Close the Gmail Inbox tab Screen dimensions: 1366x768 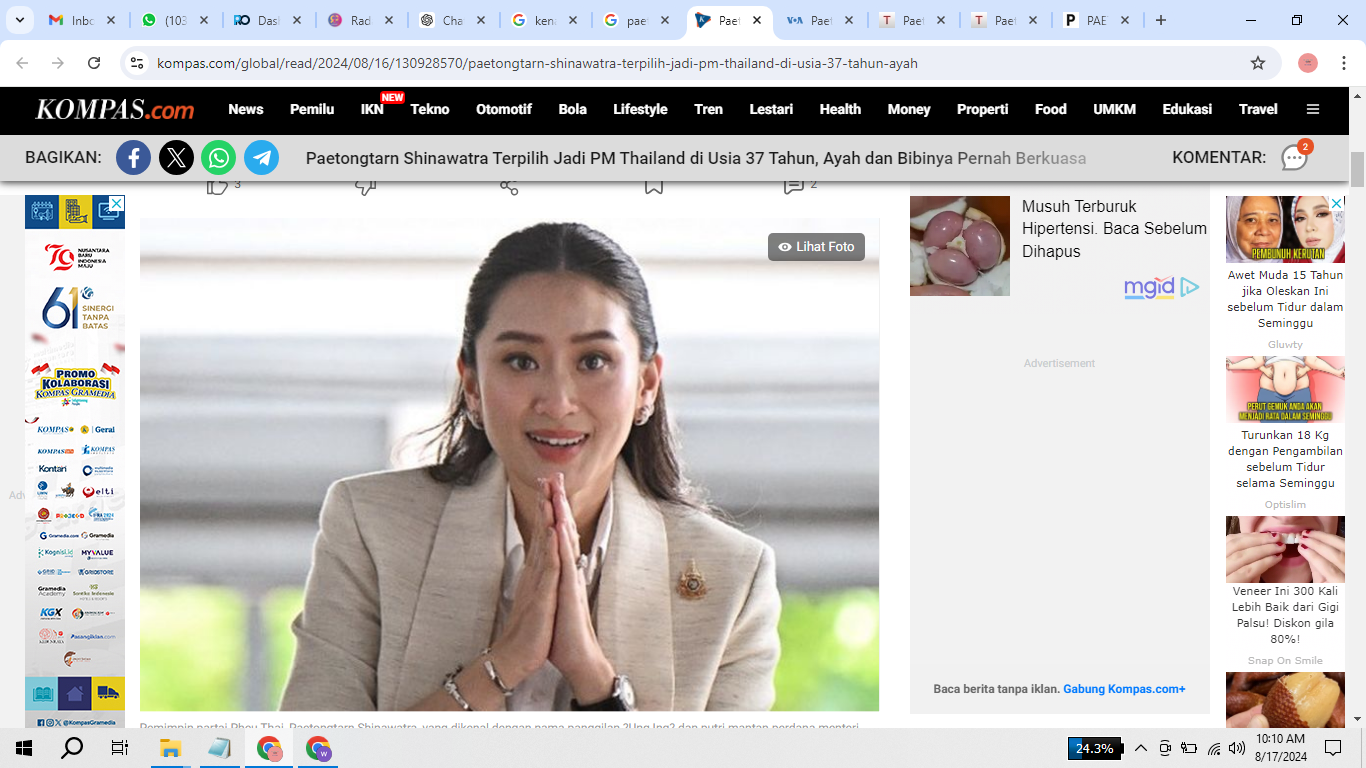tap(110, 20)
